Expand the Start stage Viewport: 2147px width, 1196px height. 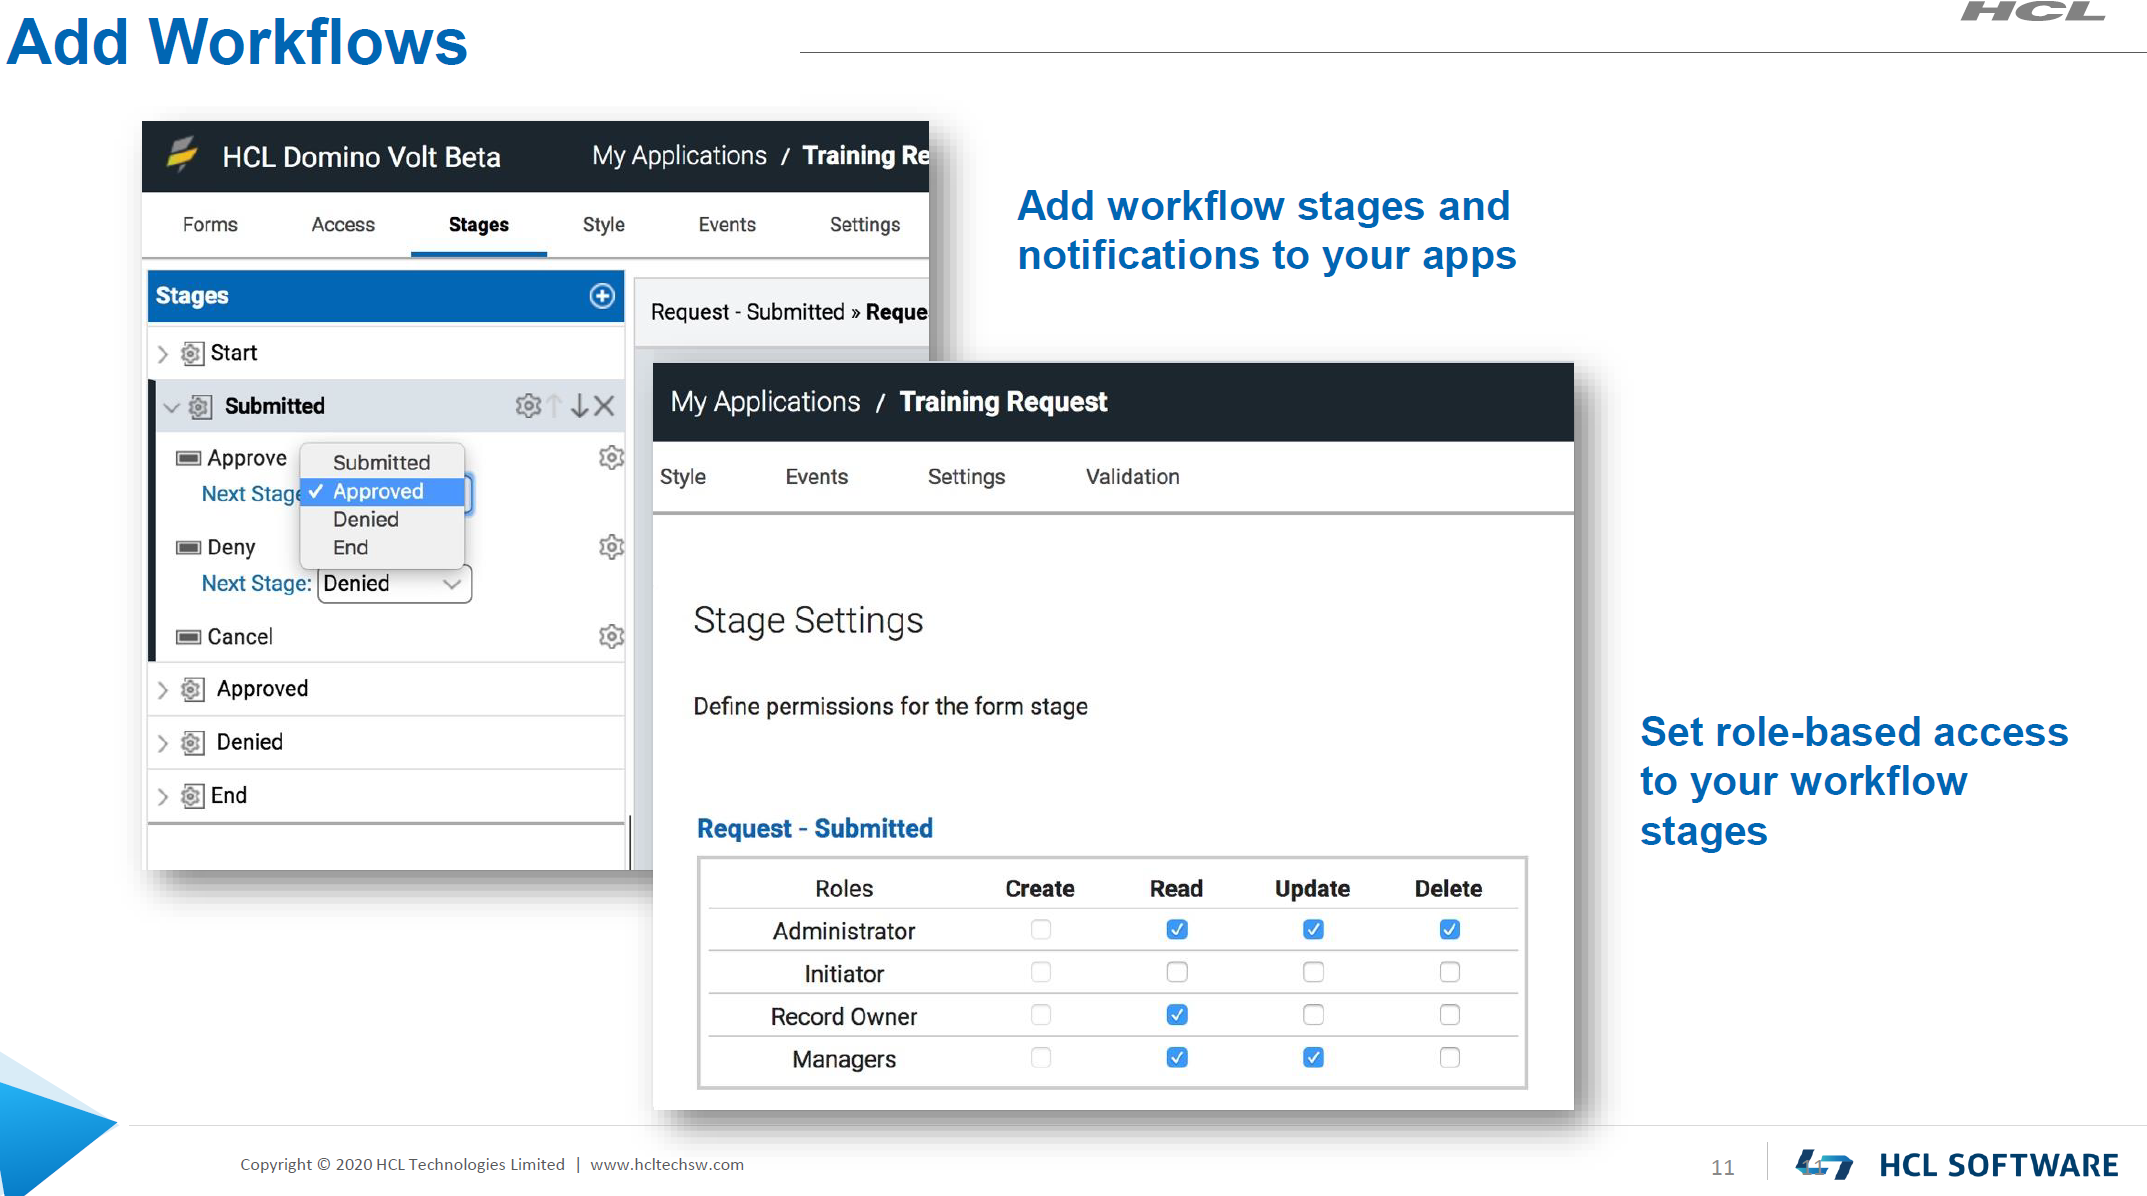pos(163,354)
